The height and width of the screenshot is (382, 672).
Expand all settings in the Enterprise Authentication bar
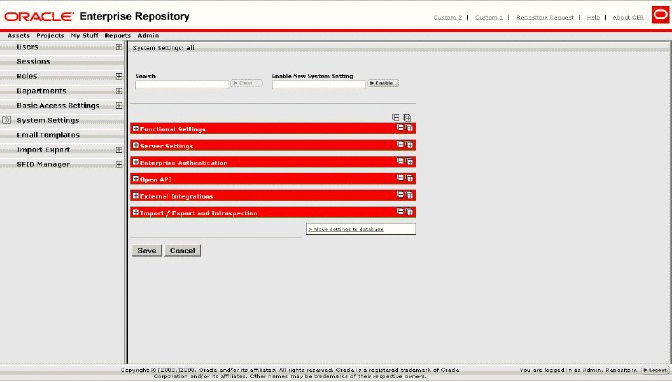click(409, 161)
